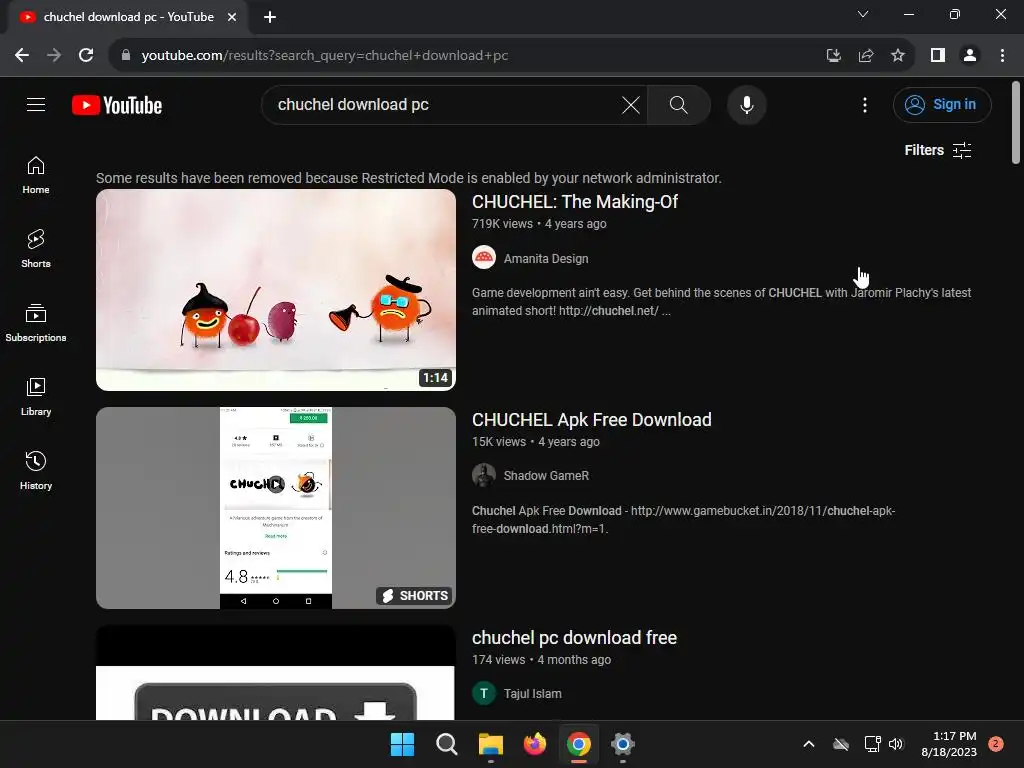
Task: Click Amanita Design channel avatar
Action: (484, 258)
